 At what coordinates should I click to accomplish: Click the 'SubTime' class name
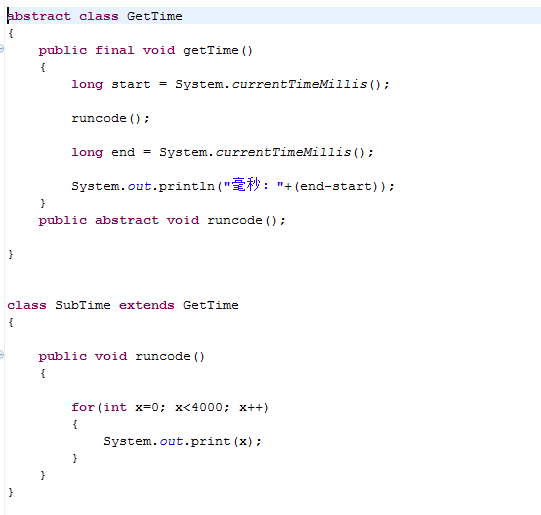(83, 305)
